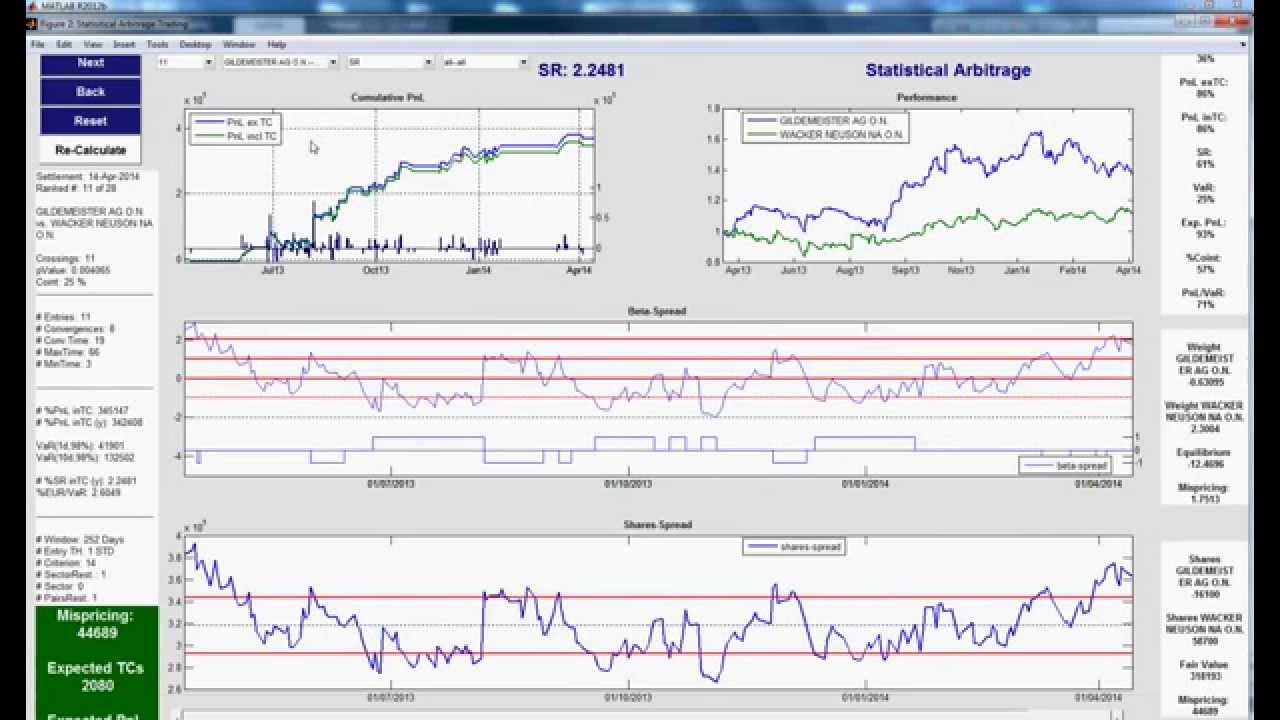
Task: Click the MATLAB icon in the main title bar
Action: (32, 5)
